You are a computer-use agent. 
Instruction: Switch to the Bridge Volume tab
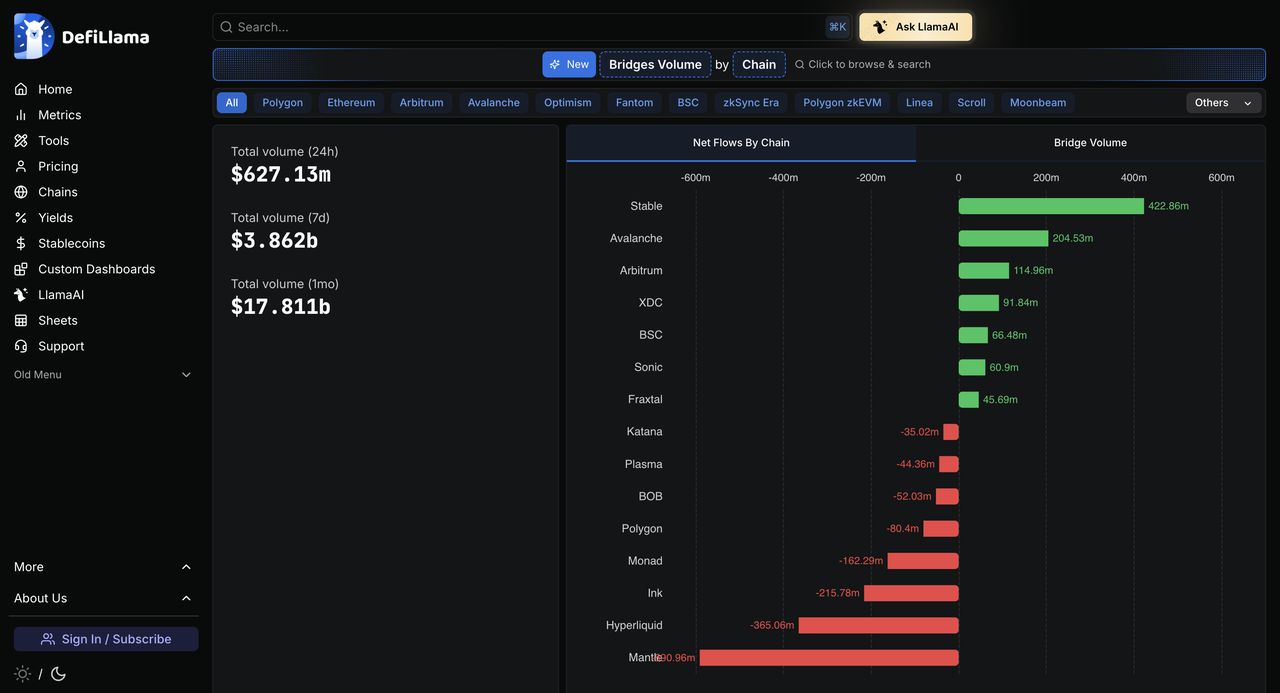coord(1090,143)
